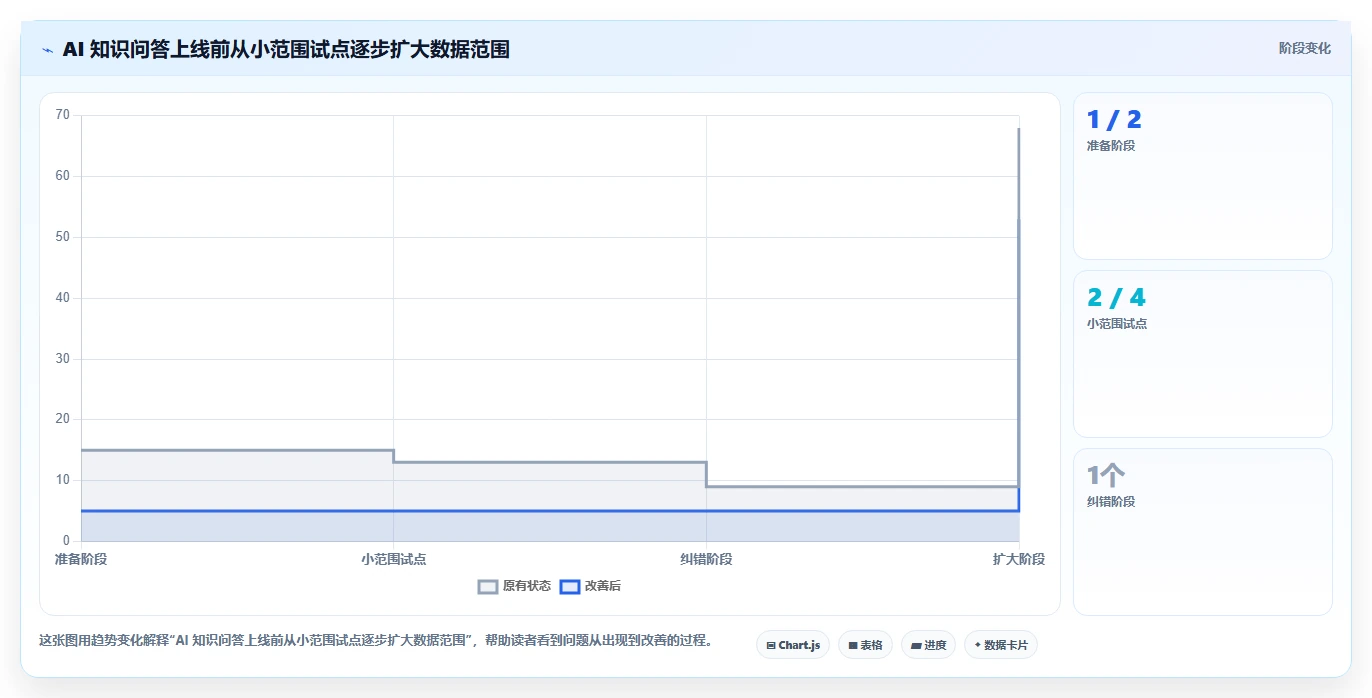Click the 扩大阶段 x-axis label
The height and width of the screenshot is (698, 1372).
tap(1018, 559)
